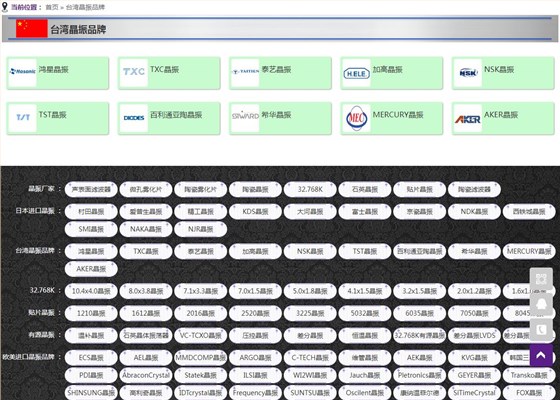Open 村田晶振 in 日本进口晶振 row

click(91, 211)
